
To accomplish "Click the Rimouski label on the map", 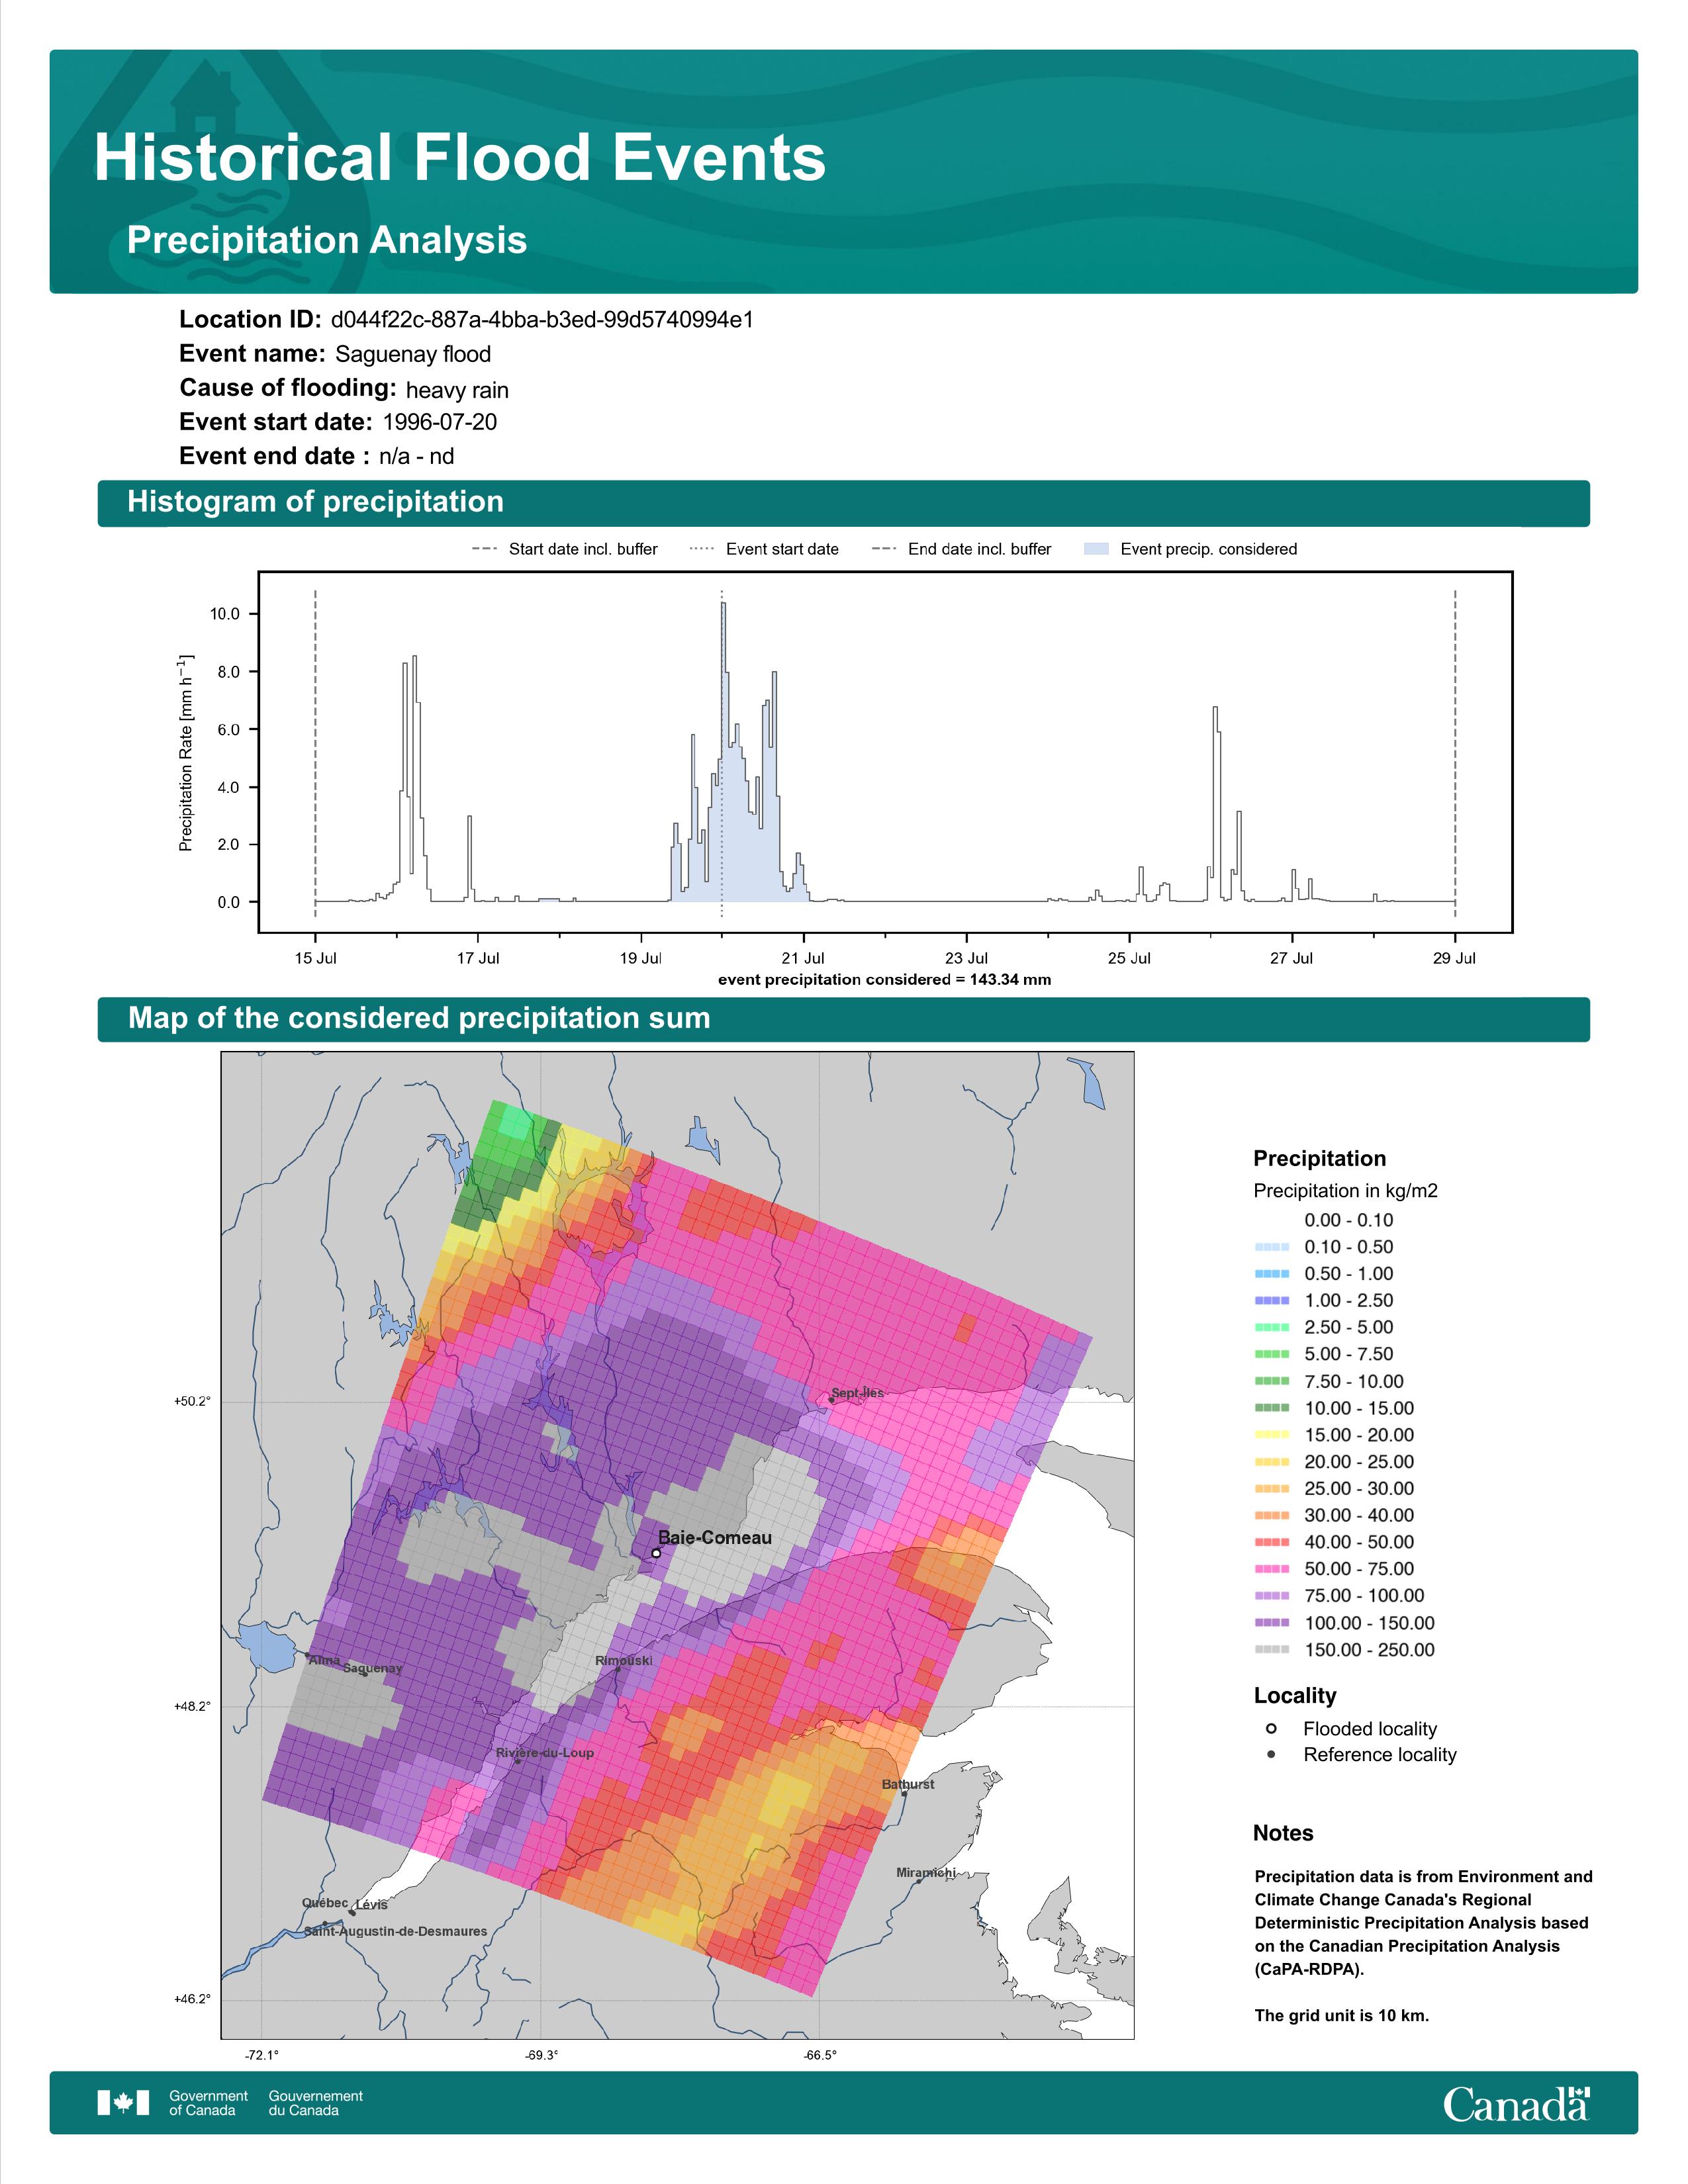I will [623, 1661].
